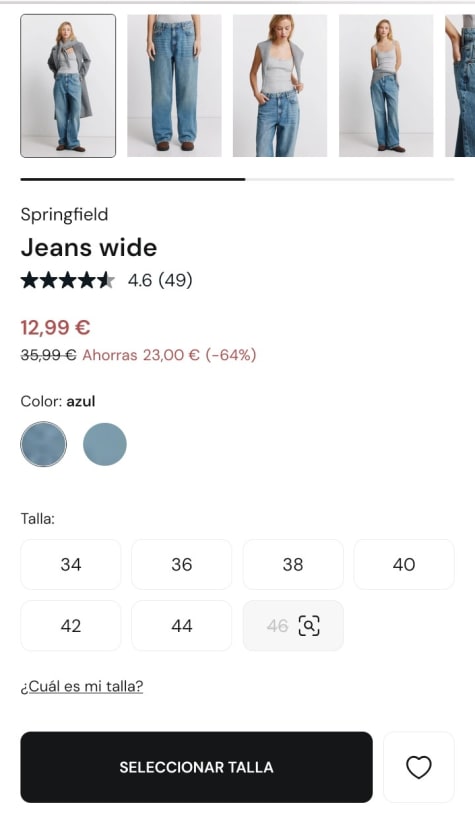Click the image gallery progress bar

coord(238,179)
